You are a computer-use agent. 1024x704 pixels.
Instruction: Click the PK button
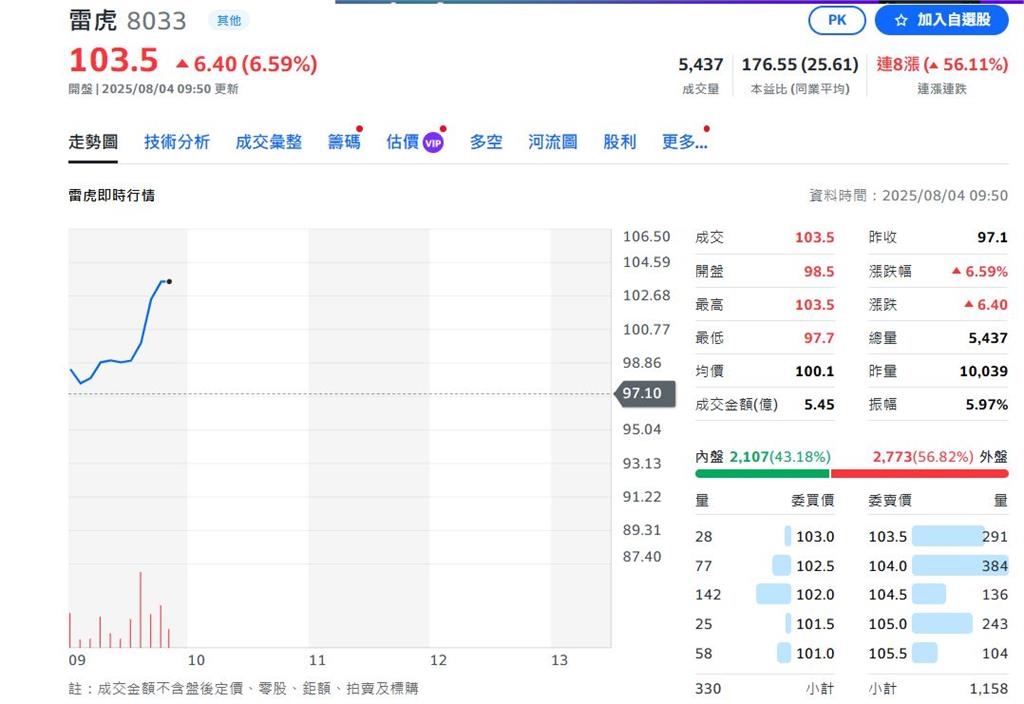point(836,20)
